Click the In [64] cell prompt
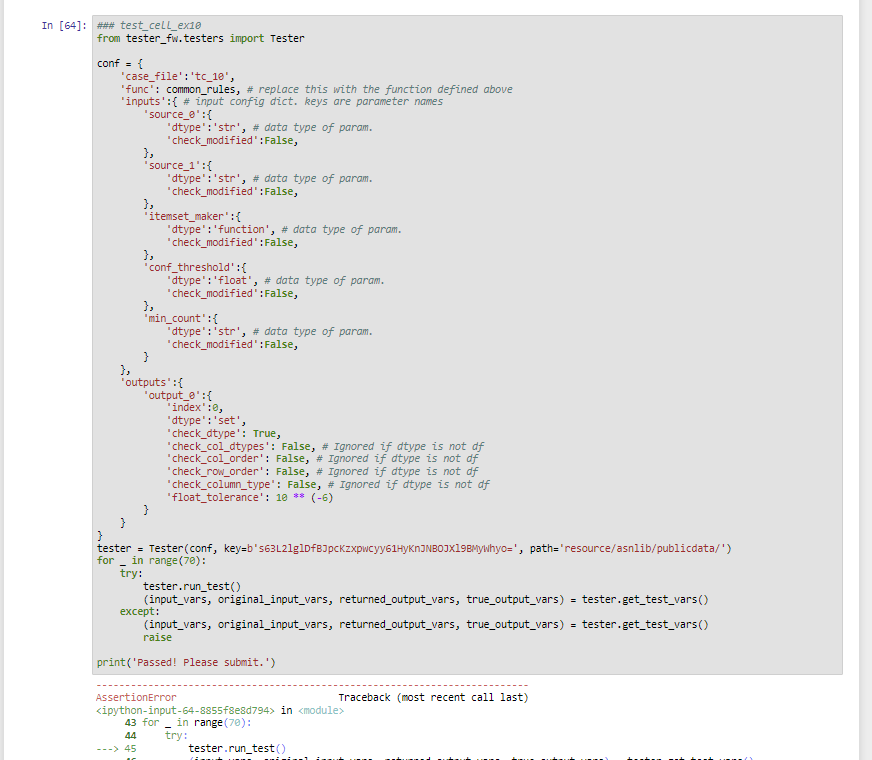 click(64, 26)
